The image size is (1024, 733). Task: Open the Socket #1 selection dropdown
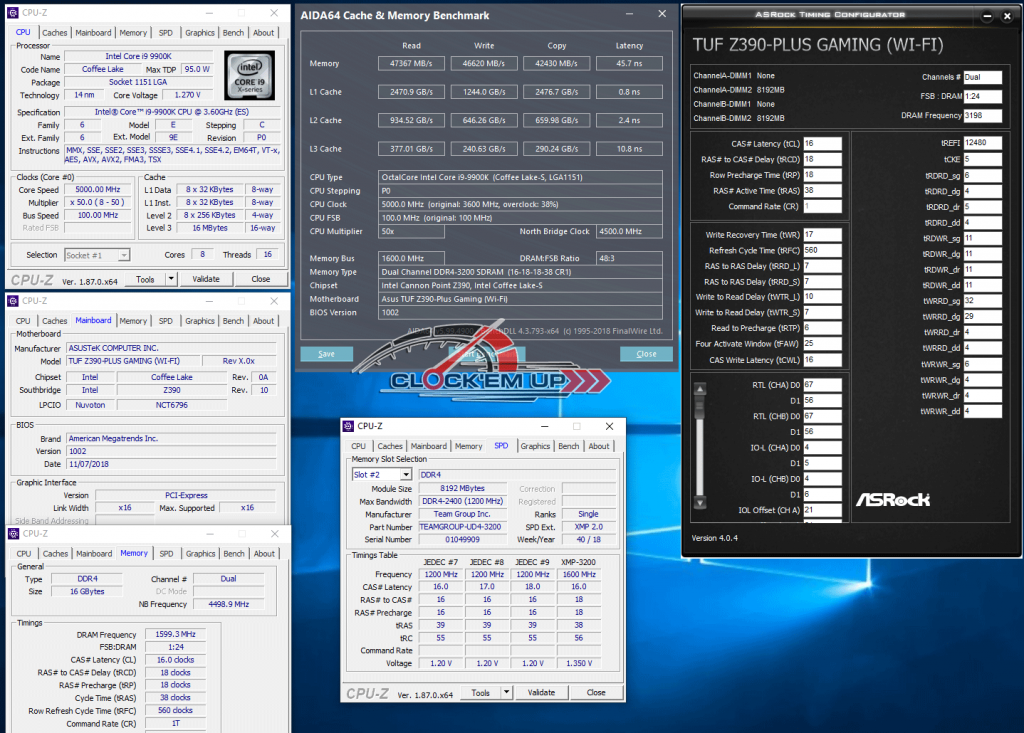[x=125, y=255]
